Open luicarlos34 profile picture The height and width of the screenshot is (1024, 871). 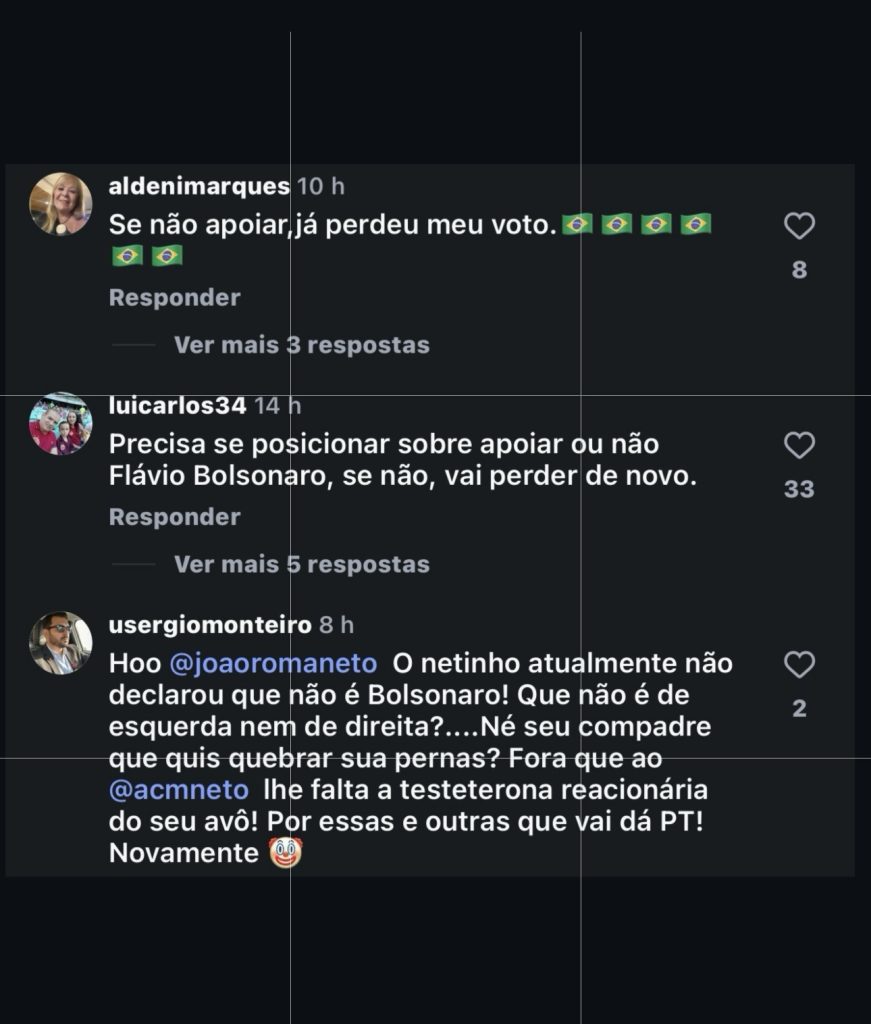61,423
